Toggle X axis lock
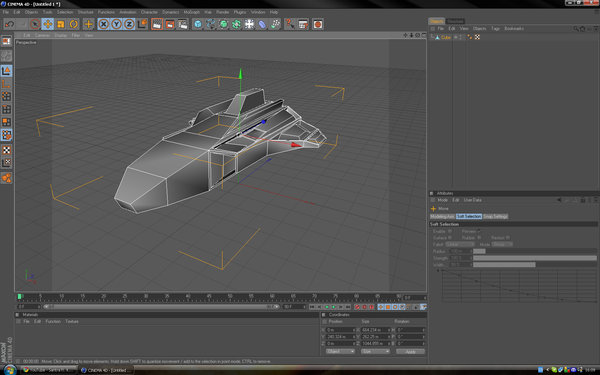Screen dimensions: 600x375 [x=103, y=24]
